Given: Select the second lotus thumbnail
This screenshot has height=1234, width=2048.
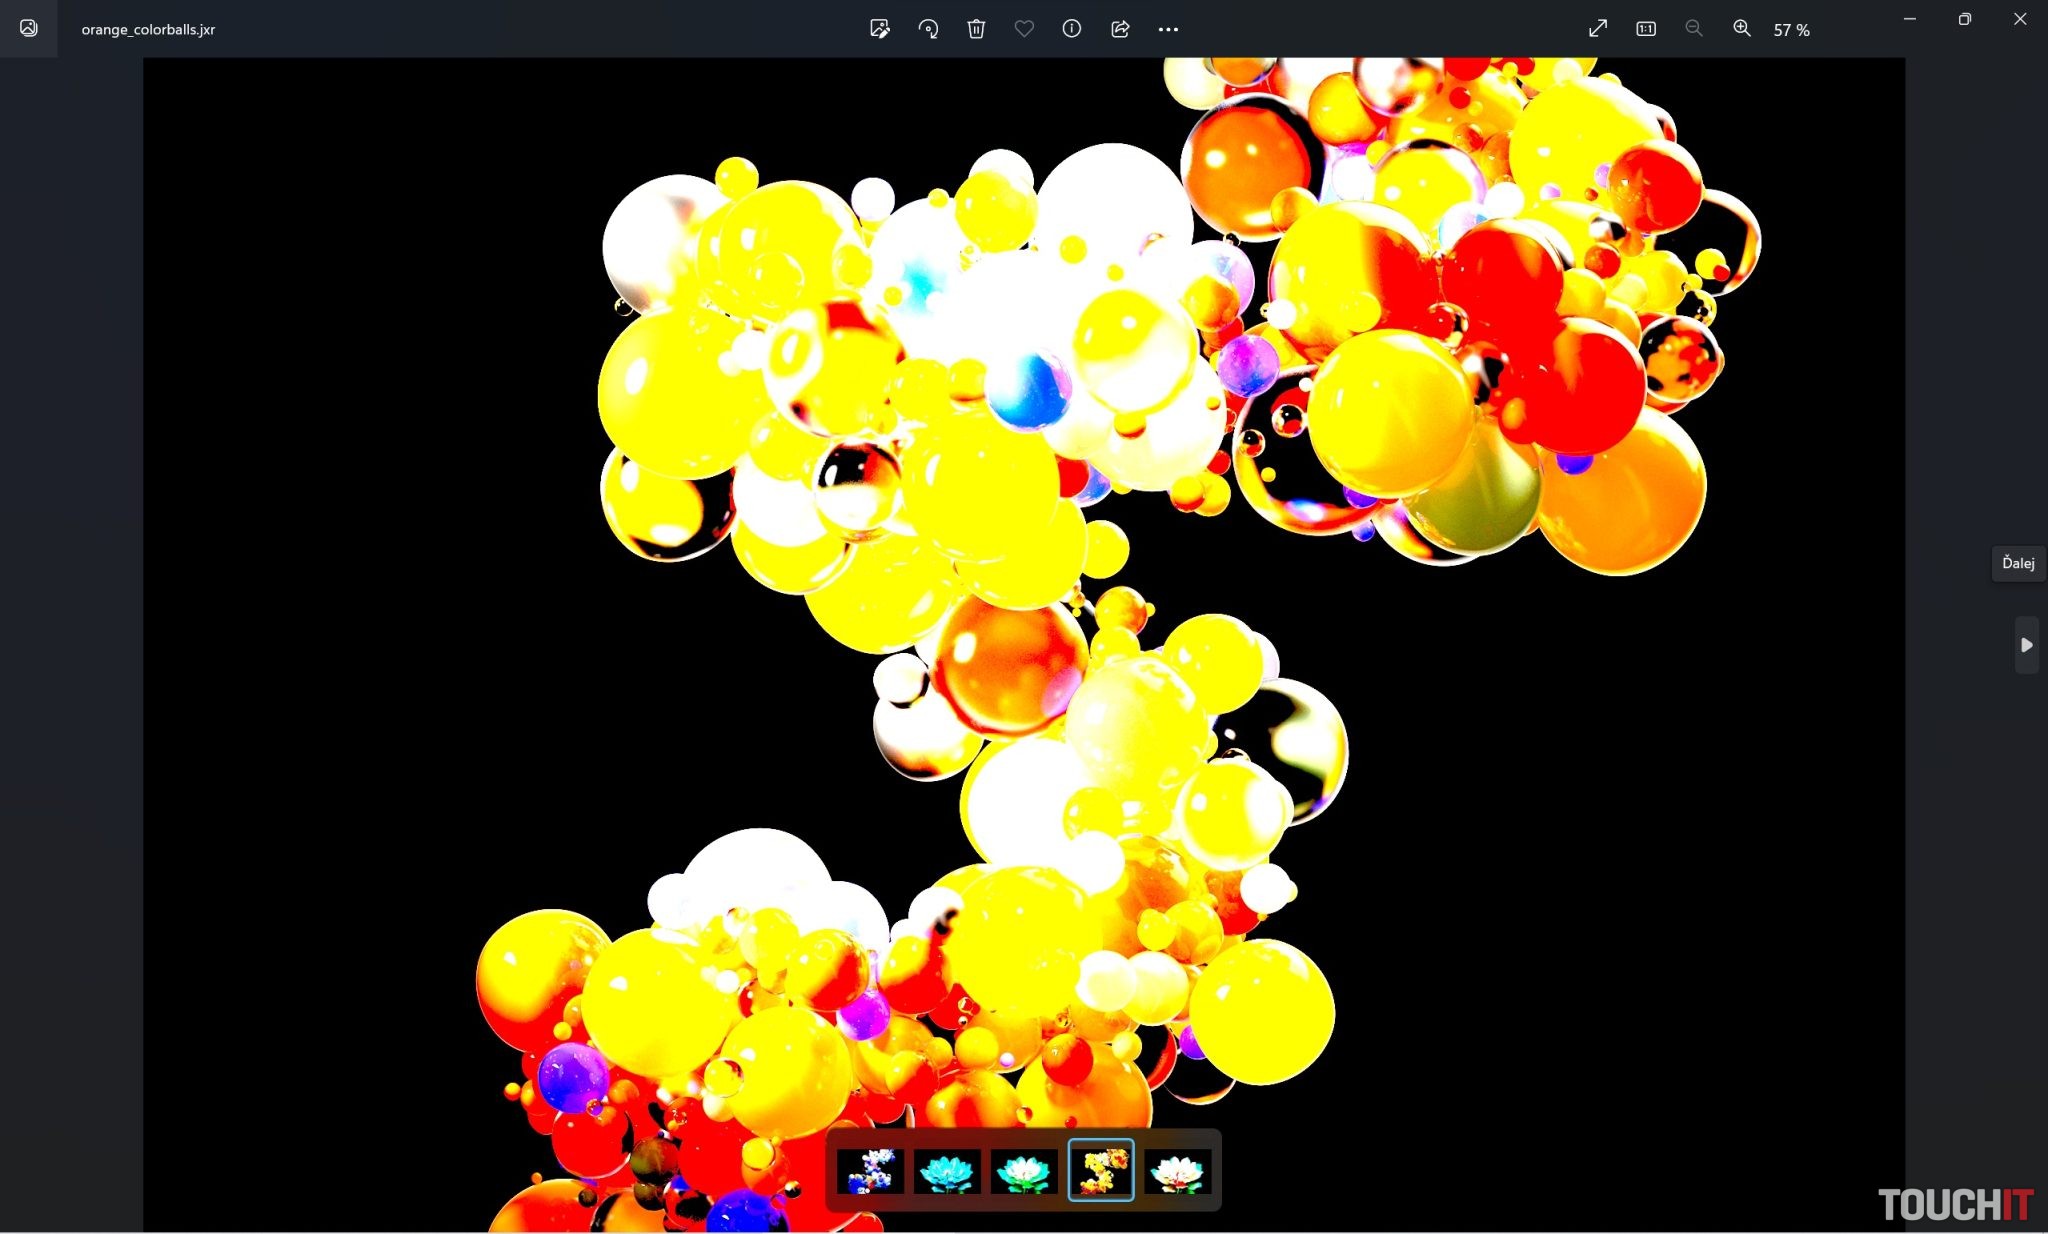Looking at the screenshot, I should [x=947, y=1170].
